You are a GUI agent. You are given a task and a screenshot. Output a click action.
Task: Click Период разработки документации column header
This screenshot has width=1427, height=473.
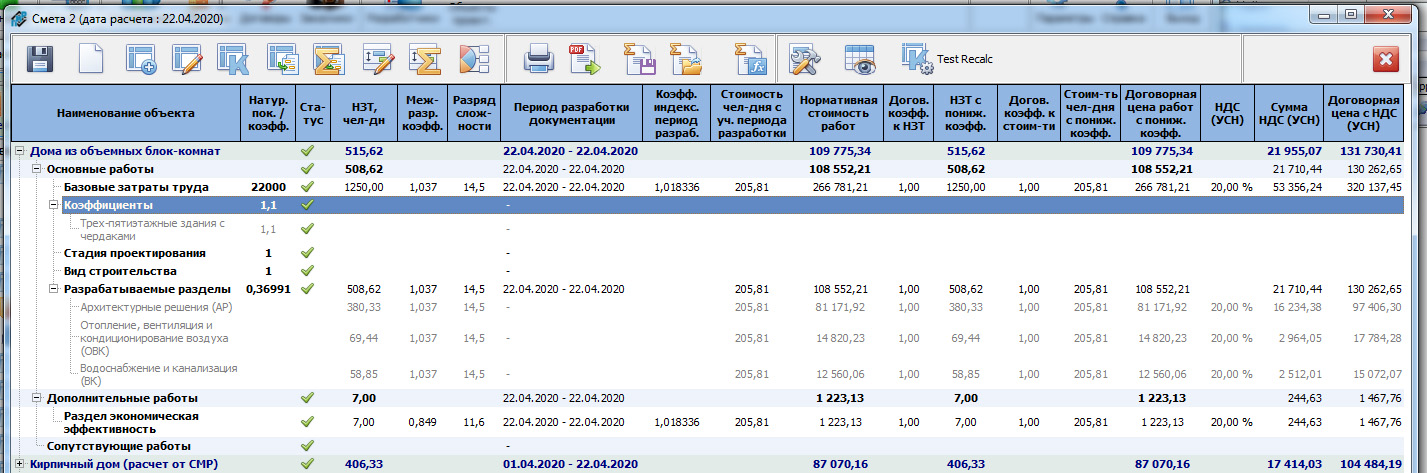click(x=570, y=113)
